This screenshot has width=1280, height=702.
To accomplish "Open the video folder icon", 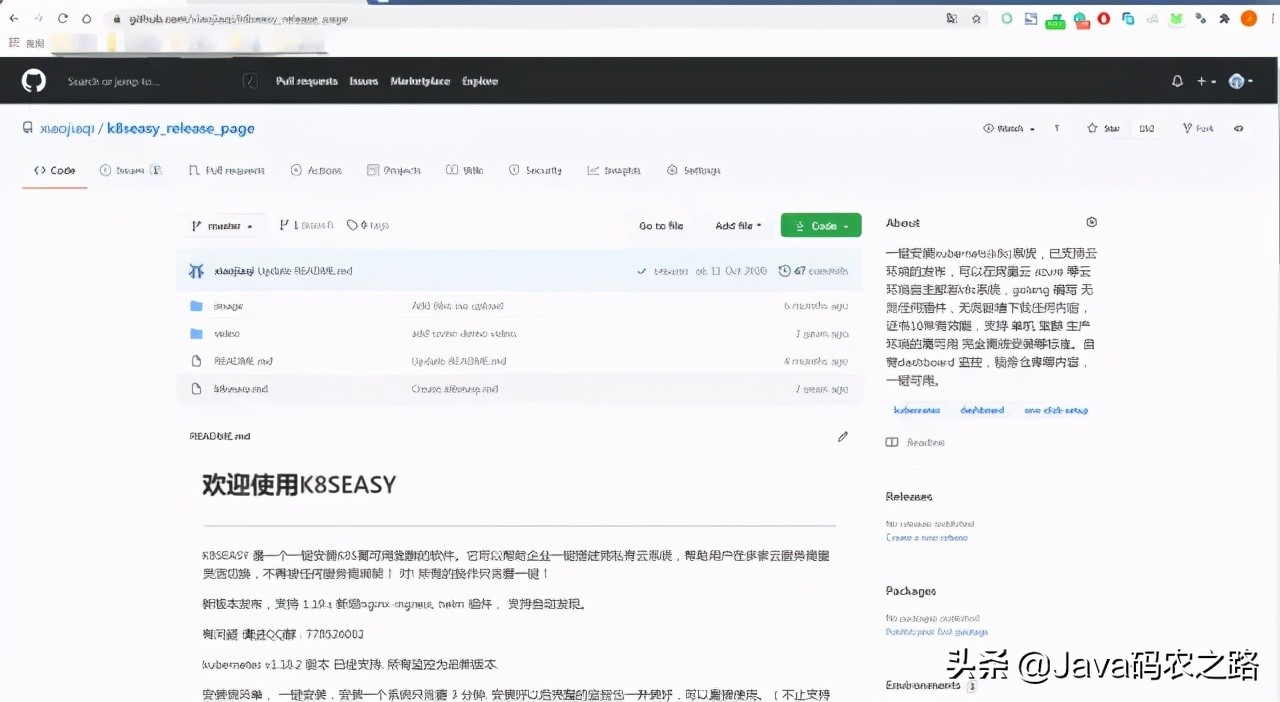I will 196,333.
